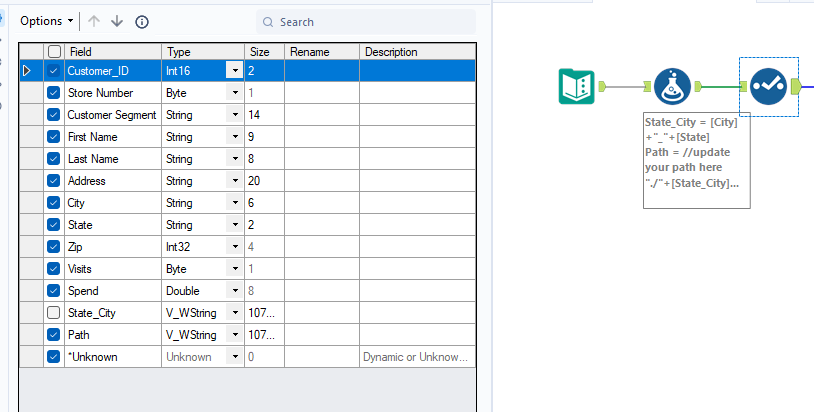The image size is (814, 412).
Task: Enable the State_City field checkbox
Action: pyautogui.click(x=54, y=313)
